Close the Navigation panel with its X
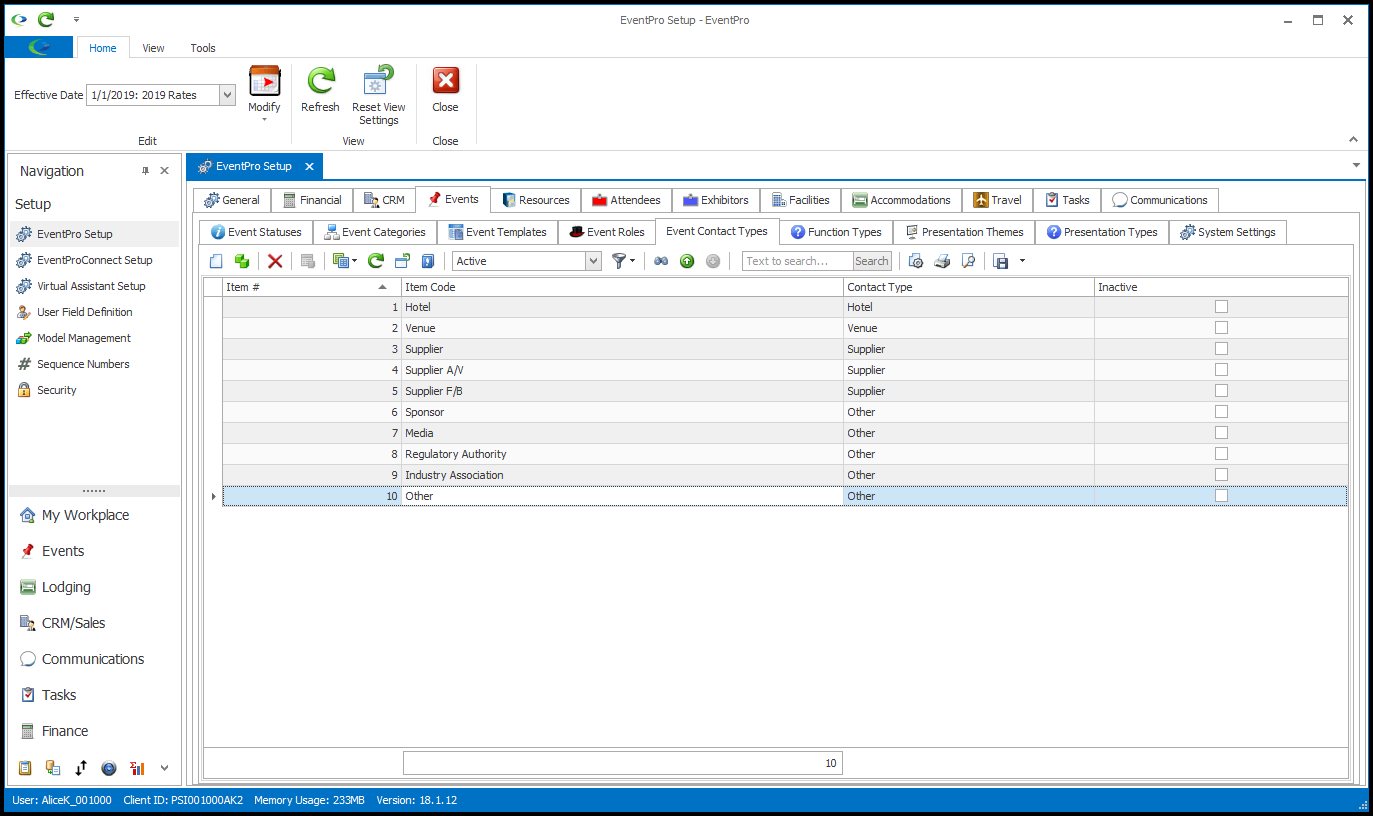 pyautogui.click(x=165, y=171)
